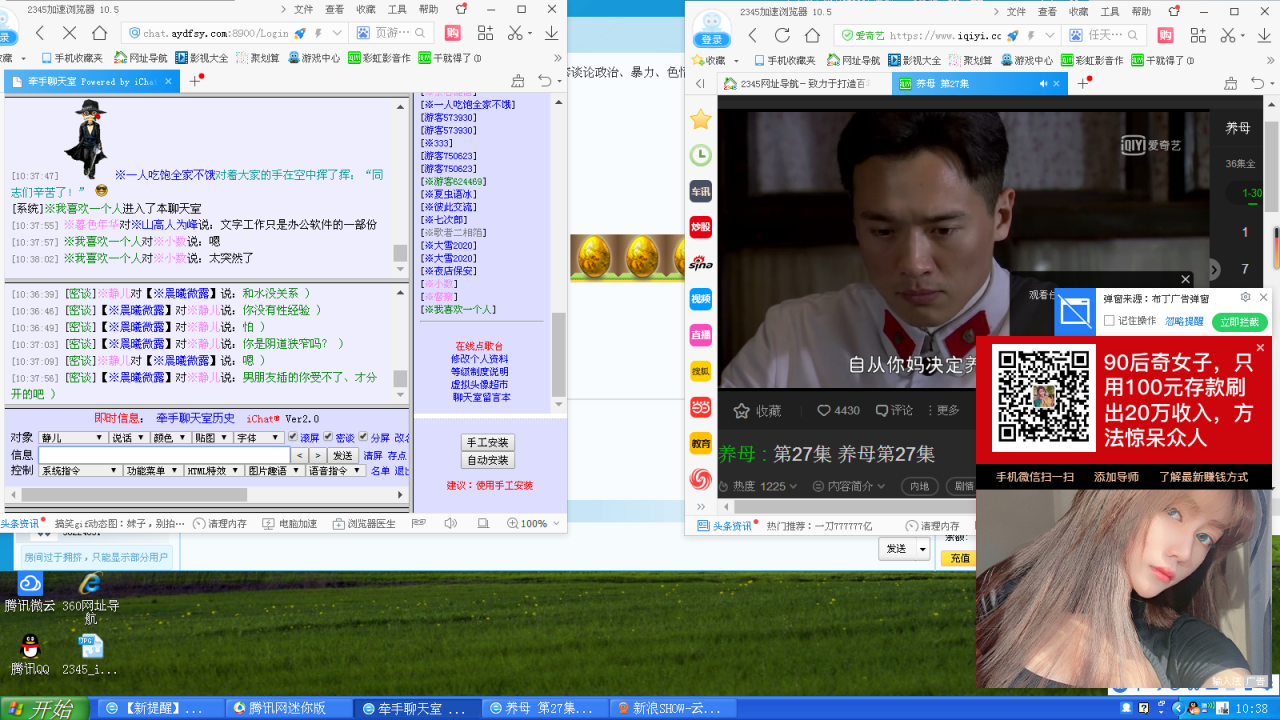Viewport: 1280px width, 720px height.
Task: Open 视频 sidebar icon
Action: (x=701, y=299)
